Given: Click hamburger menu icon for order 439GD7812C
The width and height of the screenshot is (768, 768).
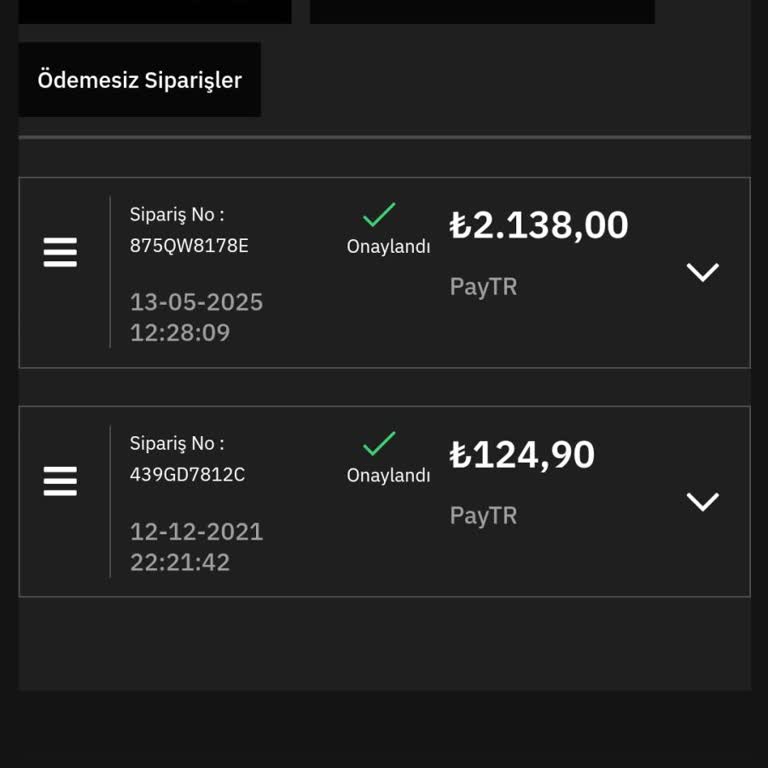Looking at the screenshot, I should coord(60,482).
